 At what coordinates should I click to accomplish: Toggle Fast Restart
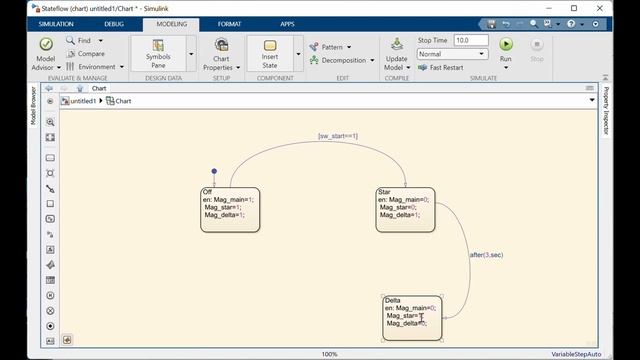coord(440,68)
